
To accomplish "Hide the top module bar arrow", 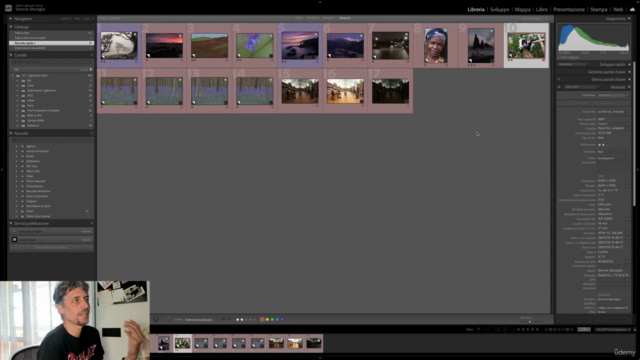I will pyautogui.click(x=320, y=2).
